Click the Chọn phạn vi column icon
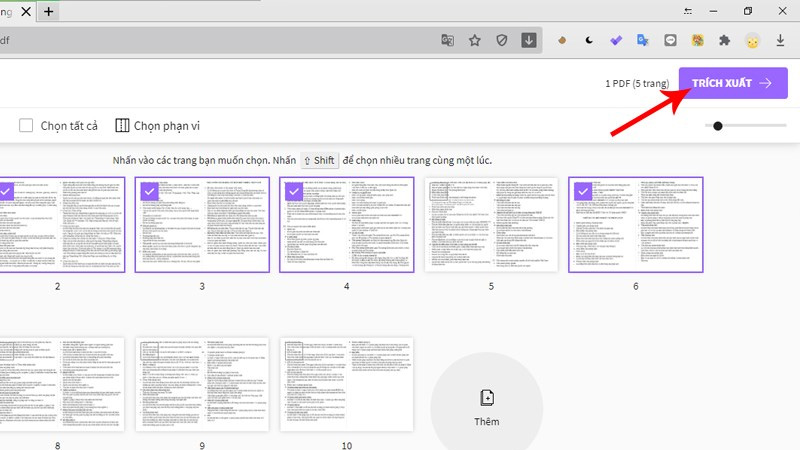Screen dimensions: 800x450 (x=122, y=126)
